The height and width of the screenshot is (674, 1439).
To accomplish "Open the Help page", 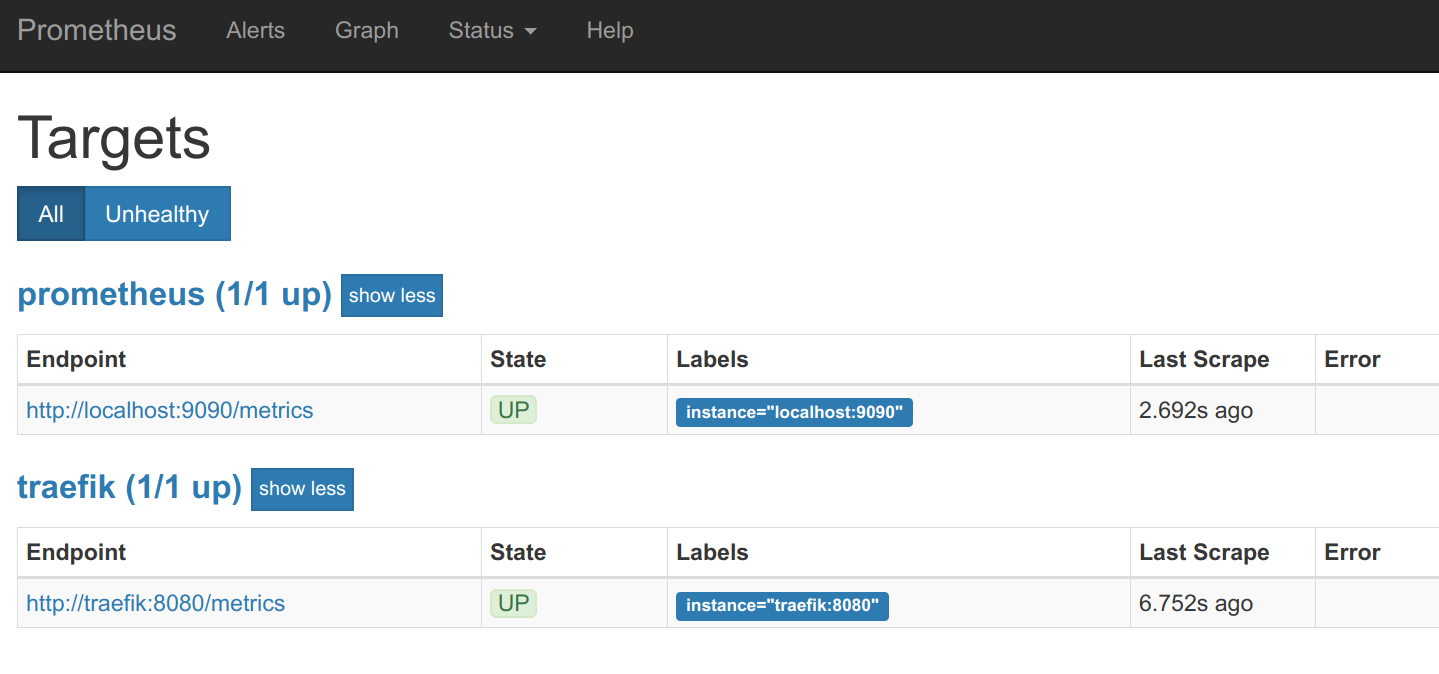I will 609,31.
